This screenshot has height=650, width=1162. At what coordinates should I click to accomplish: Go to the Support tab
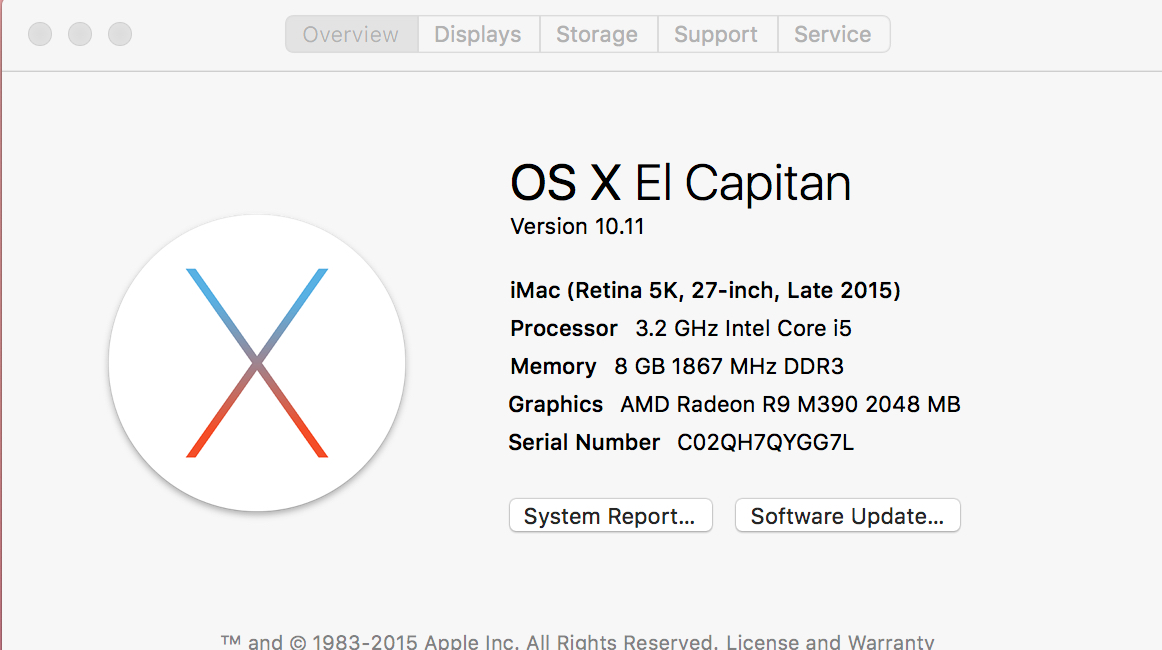[x=717, y=34]
